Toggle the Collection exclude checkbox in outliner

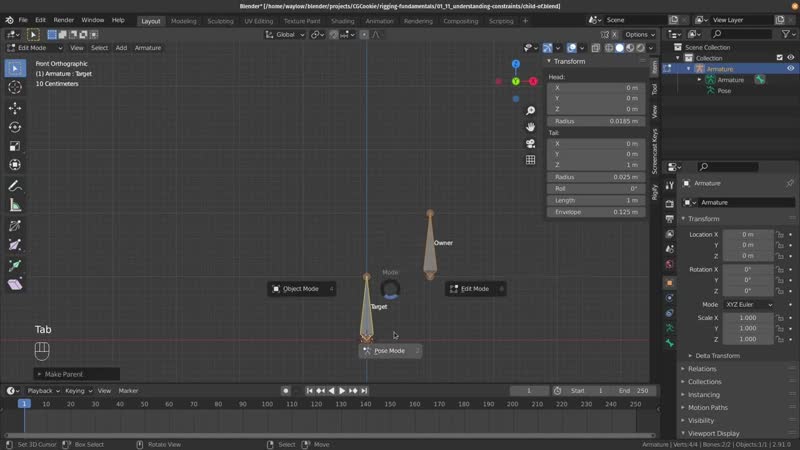(780, 58)
